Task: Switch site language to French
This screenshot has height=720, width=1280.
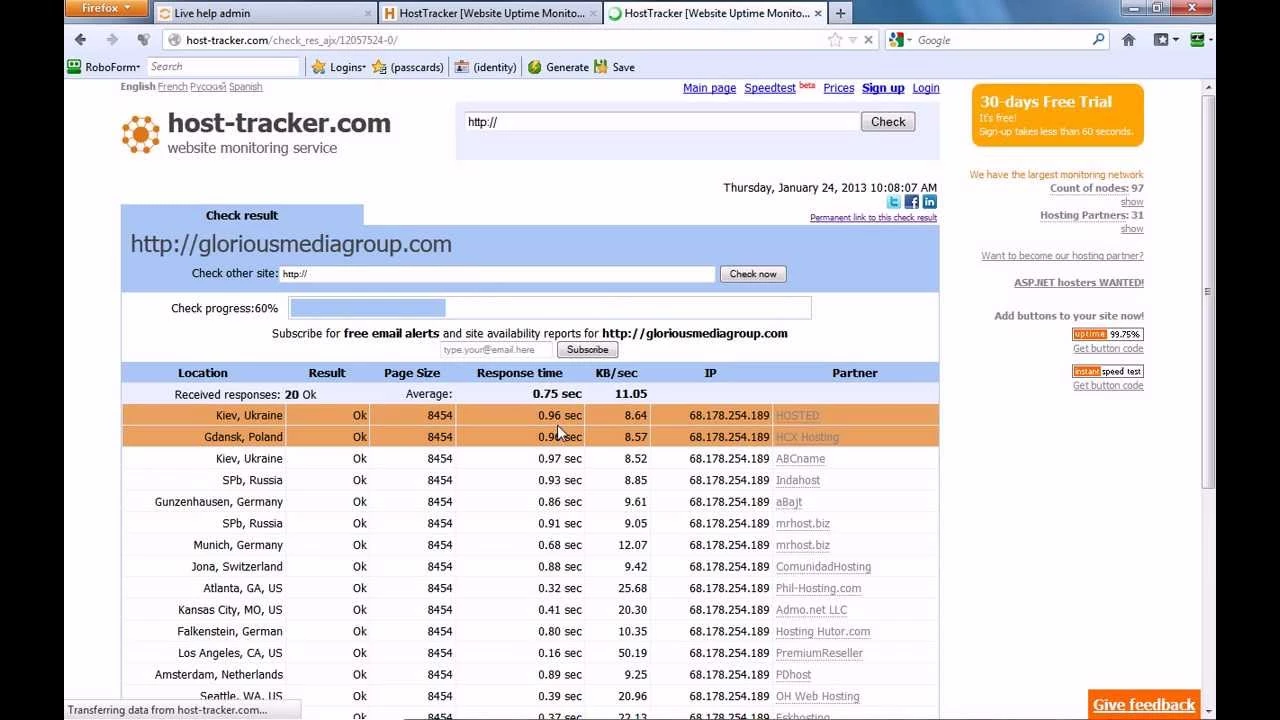Action: 172,87
